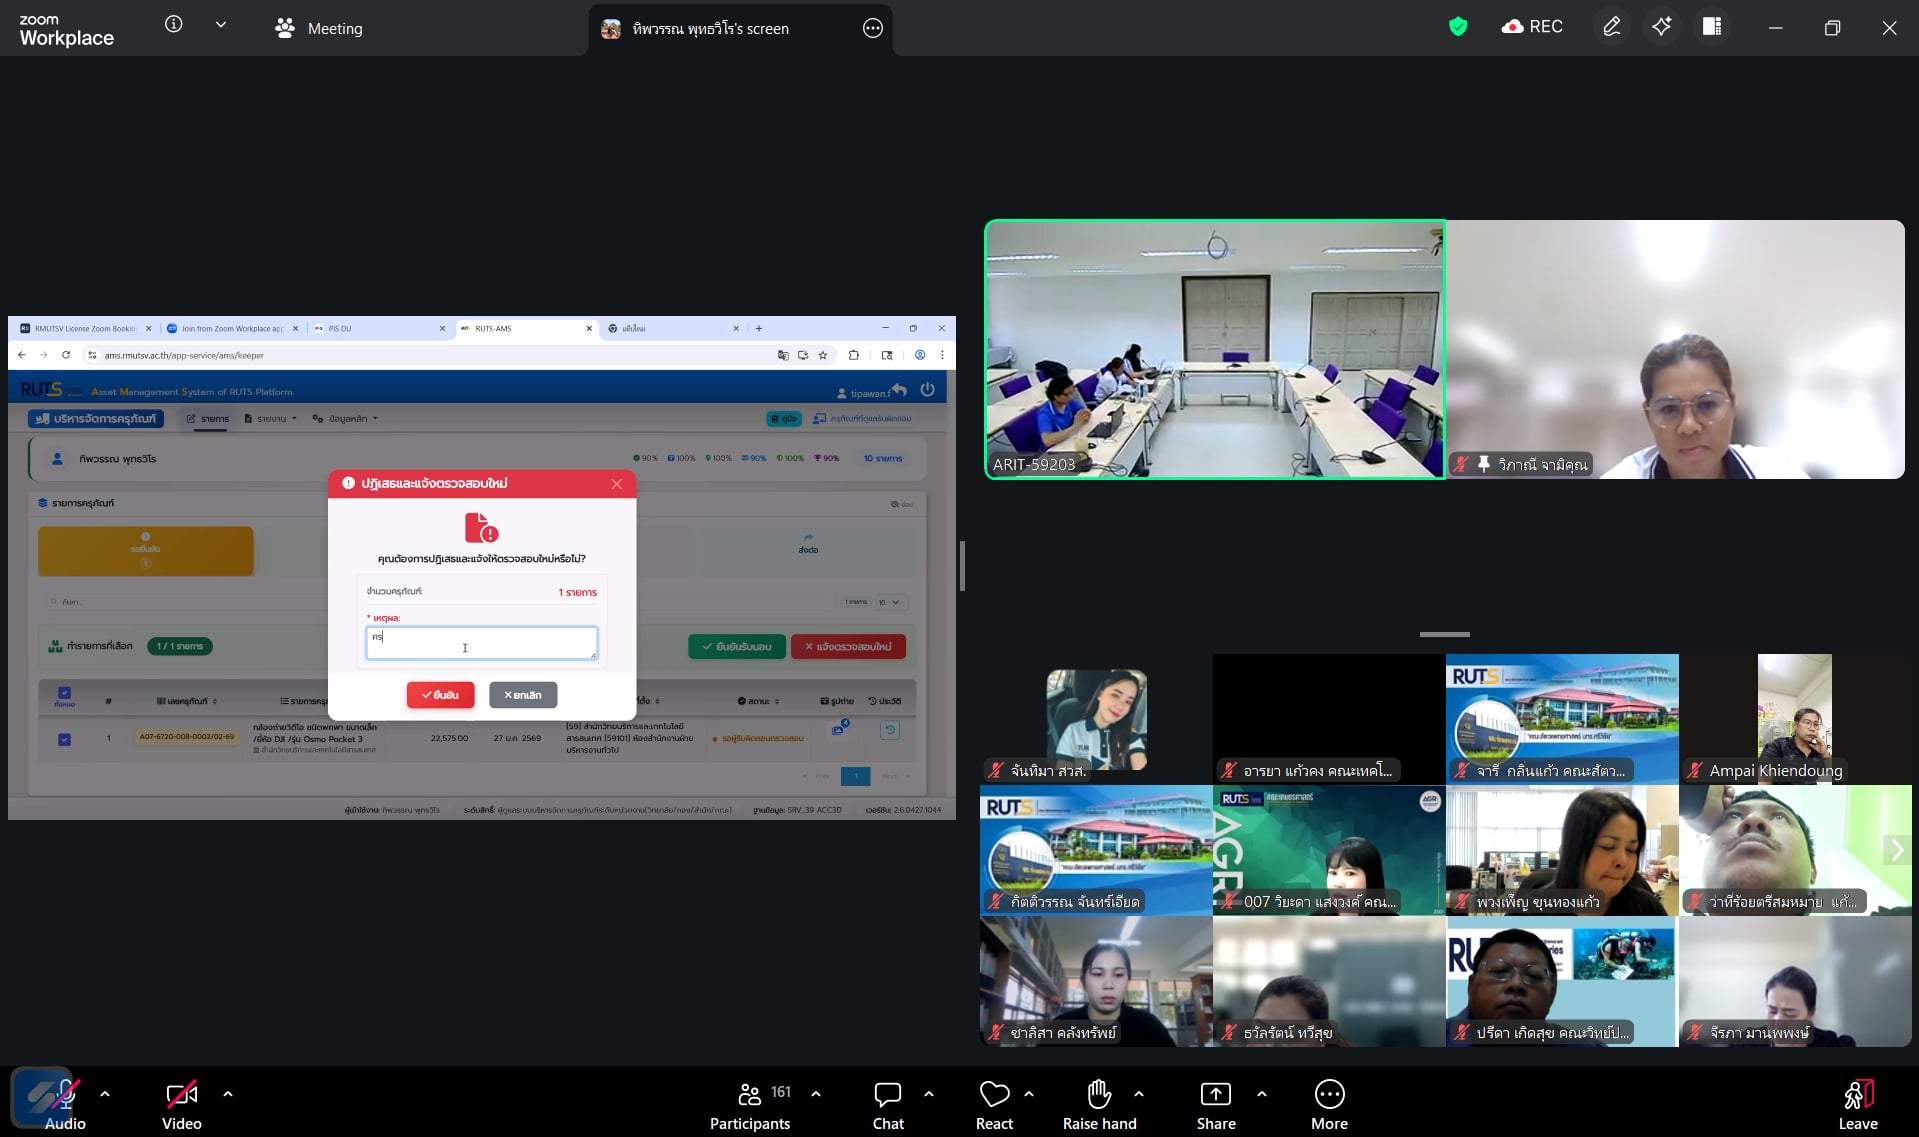Open the Chat panel
The image size is (1919, 1137).
click(887, 1105)
